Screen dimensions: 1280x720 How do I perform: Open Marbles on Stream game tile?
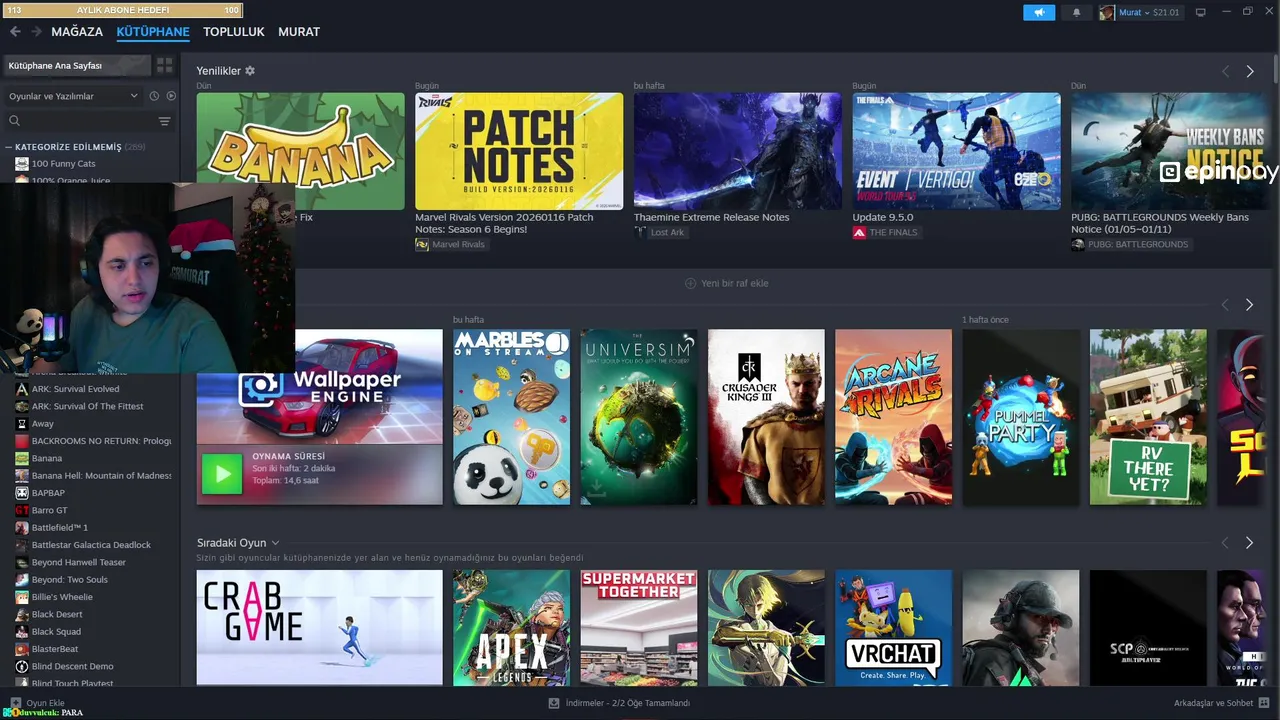pyautogui.click(x=512, y=417)
